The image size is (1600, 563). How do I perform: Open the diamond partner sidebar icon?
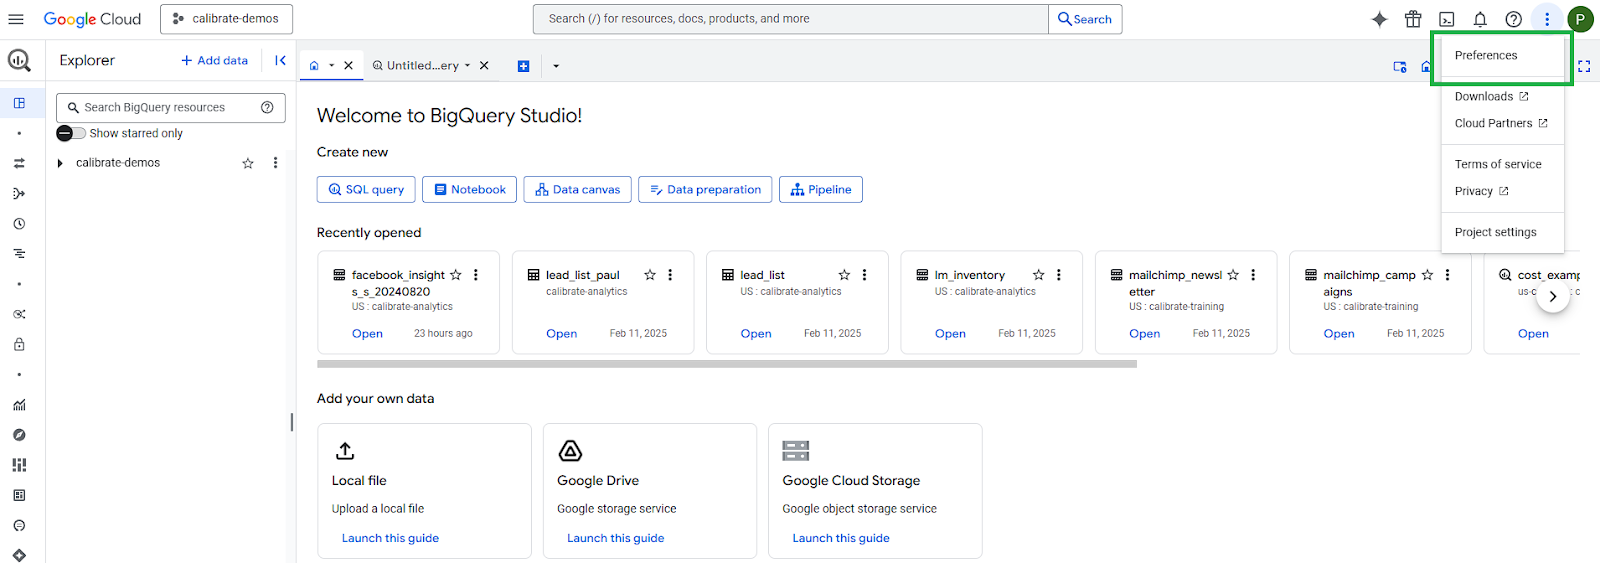pyautogui.click(x=19, y=555)
